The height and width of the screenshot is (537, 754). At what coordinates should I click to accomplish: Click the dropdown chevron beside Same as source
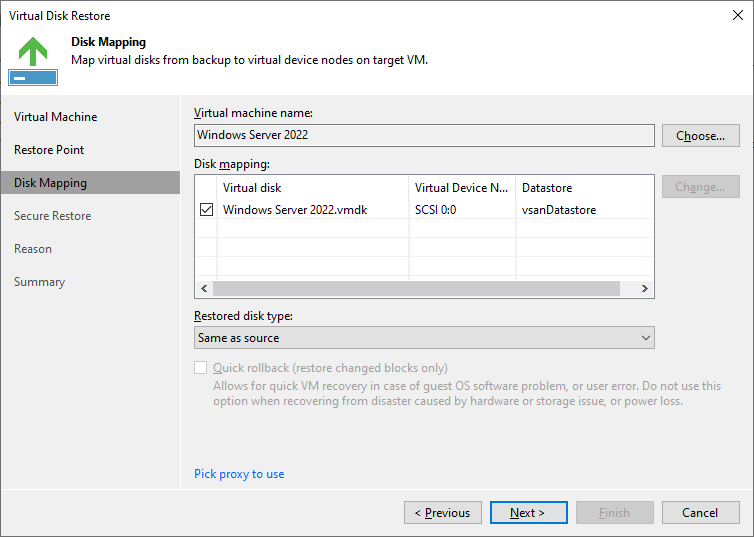click(646, 337)
